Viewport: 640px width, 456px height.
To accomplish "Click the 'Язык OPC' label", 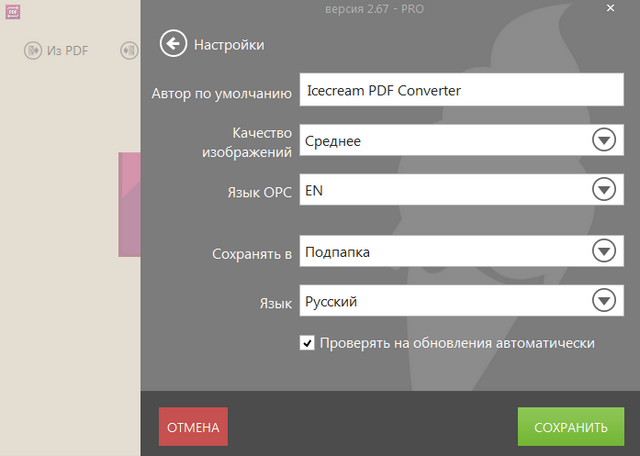I will click(260, 192).
